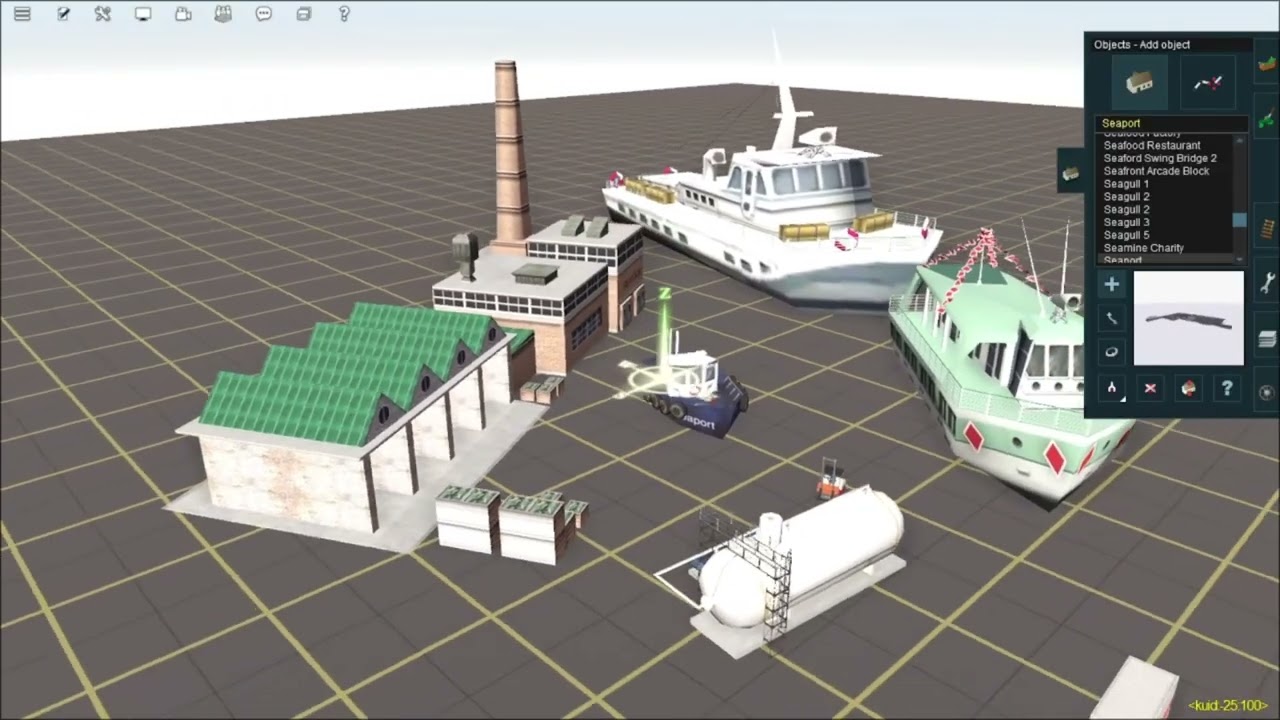1280x720 pixels.
Task: Select Seafood Restaurant in the object list
Action: (1152, 146)
